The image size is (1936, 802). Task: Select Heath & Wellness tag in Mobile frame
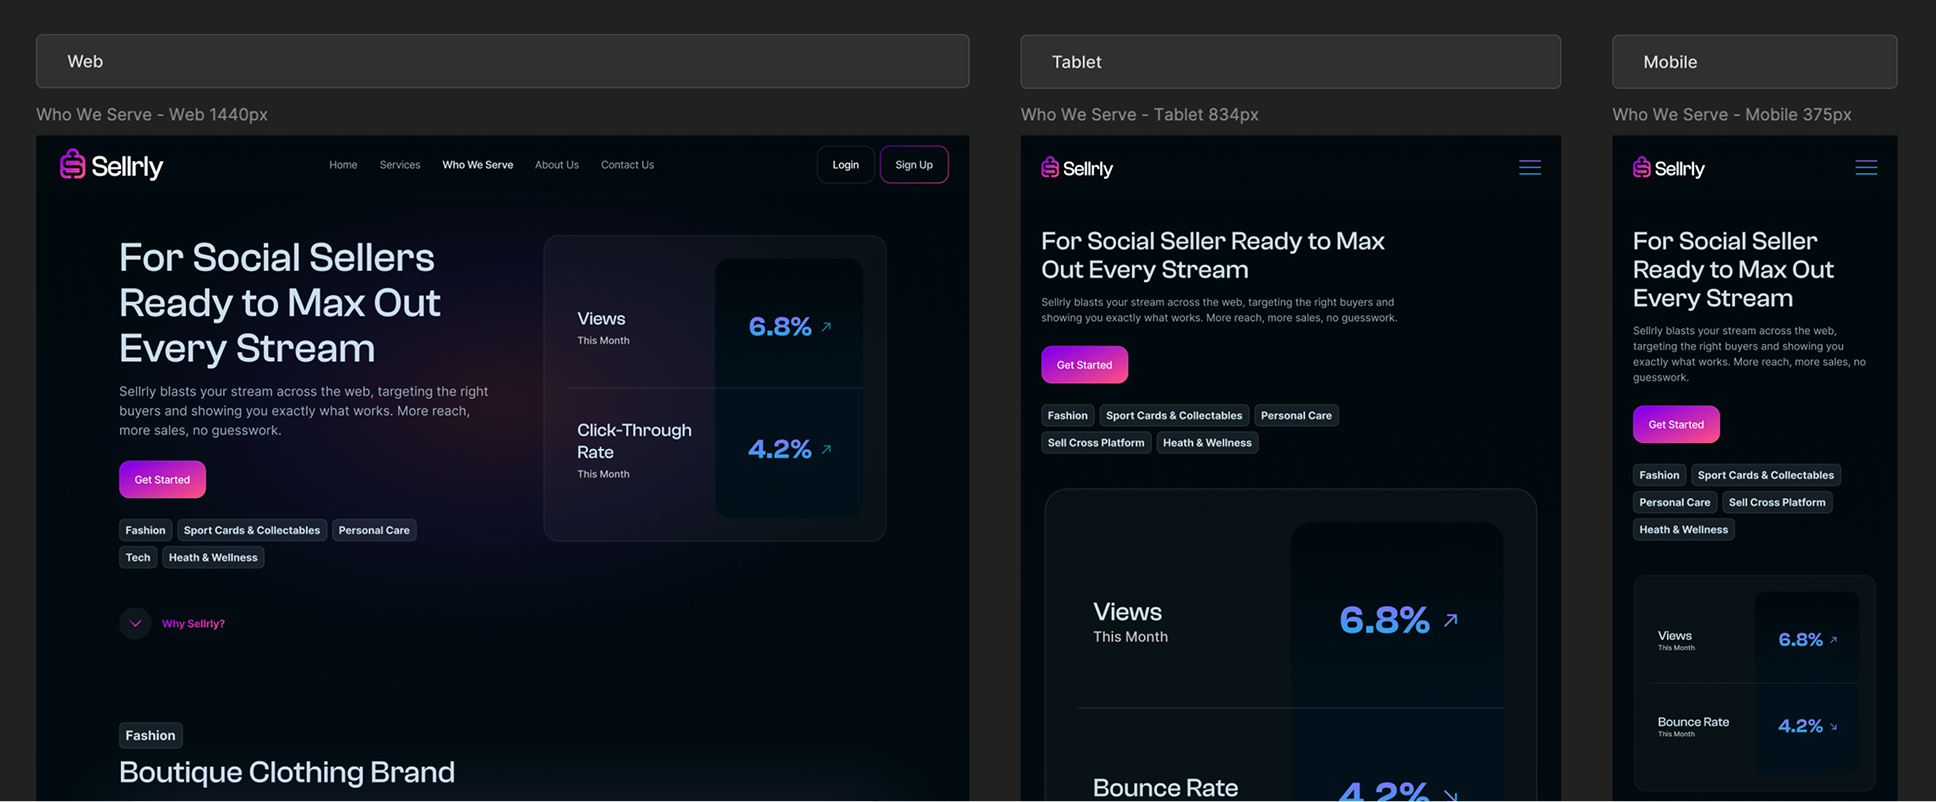point(1684,530)
